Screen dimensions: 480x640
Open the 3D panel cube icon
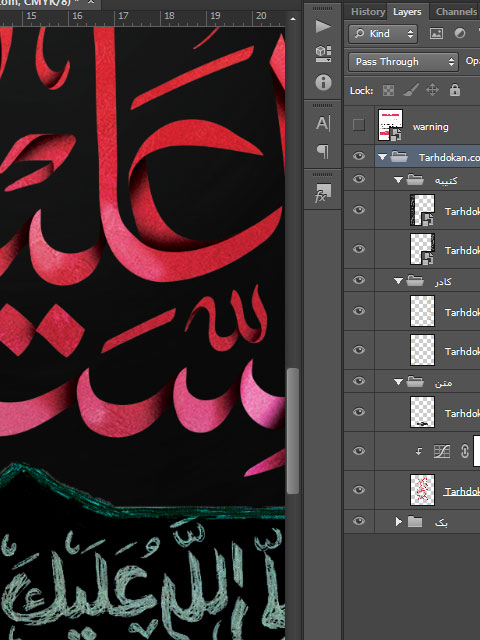323,53
